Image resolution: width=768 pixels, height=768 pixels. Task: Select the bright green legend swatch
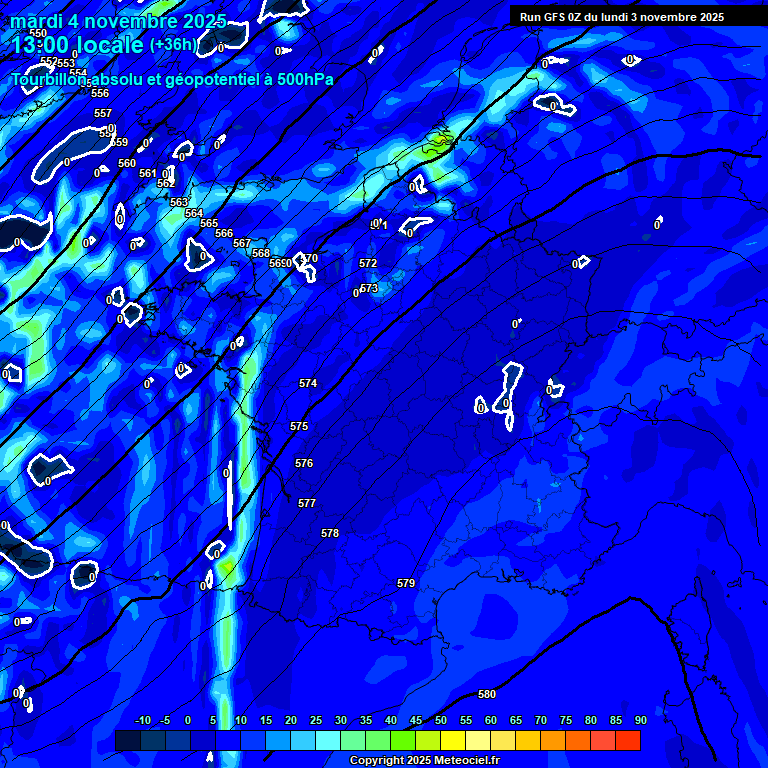403,741
